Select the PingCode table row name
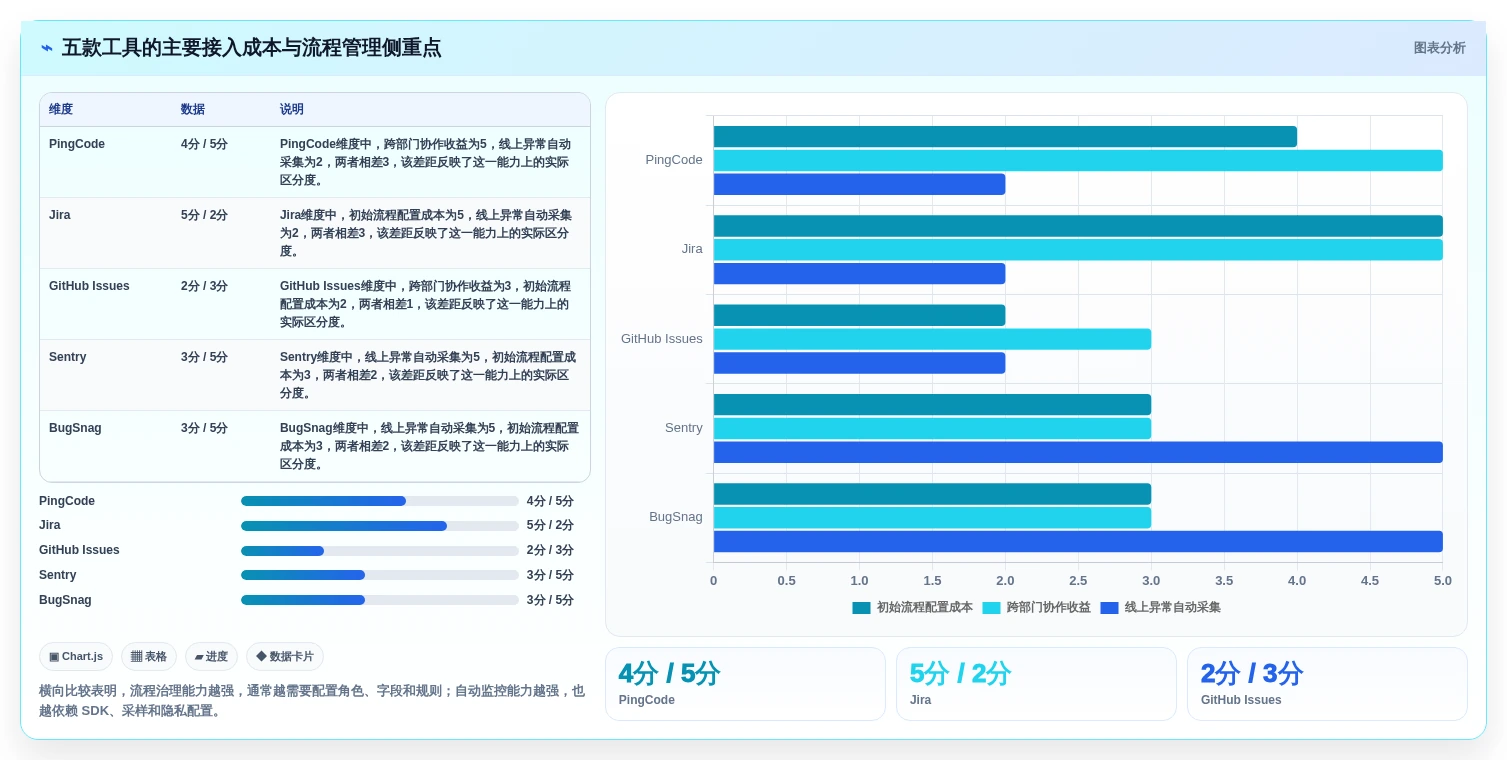Image resolution: width=1507 pixels, height=760 pixels. [x=77, y=144]
